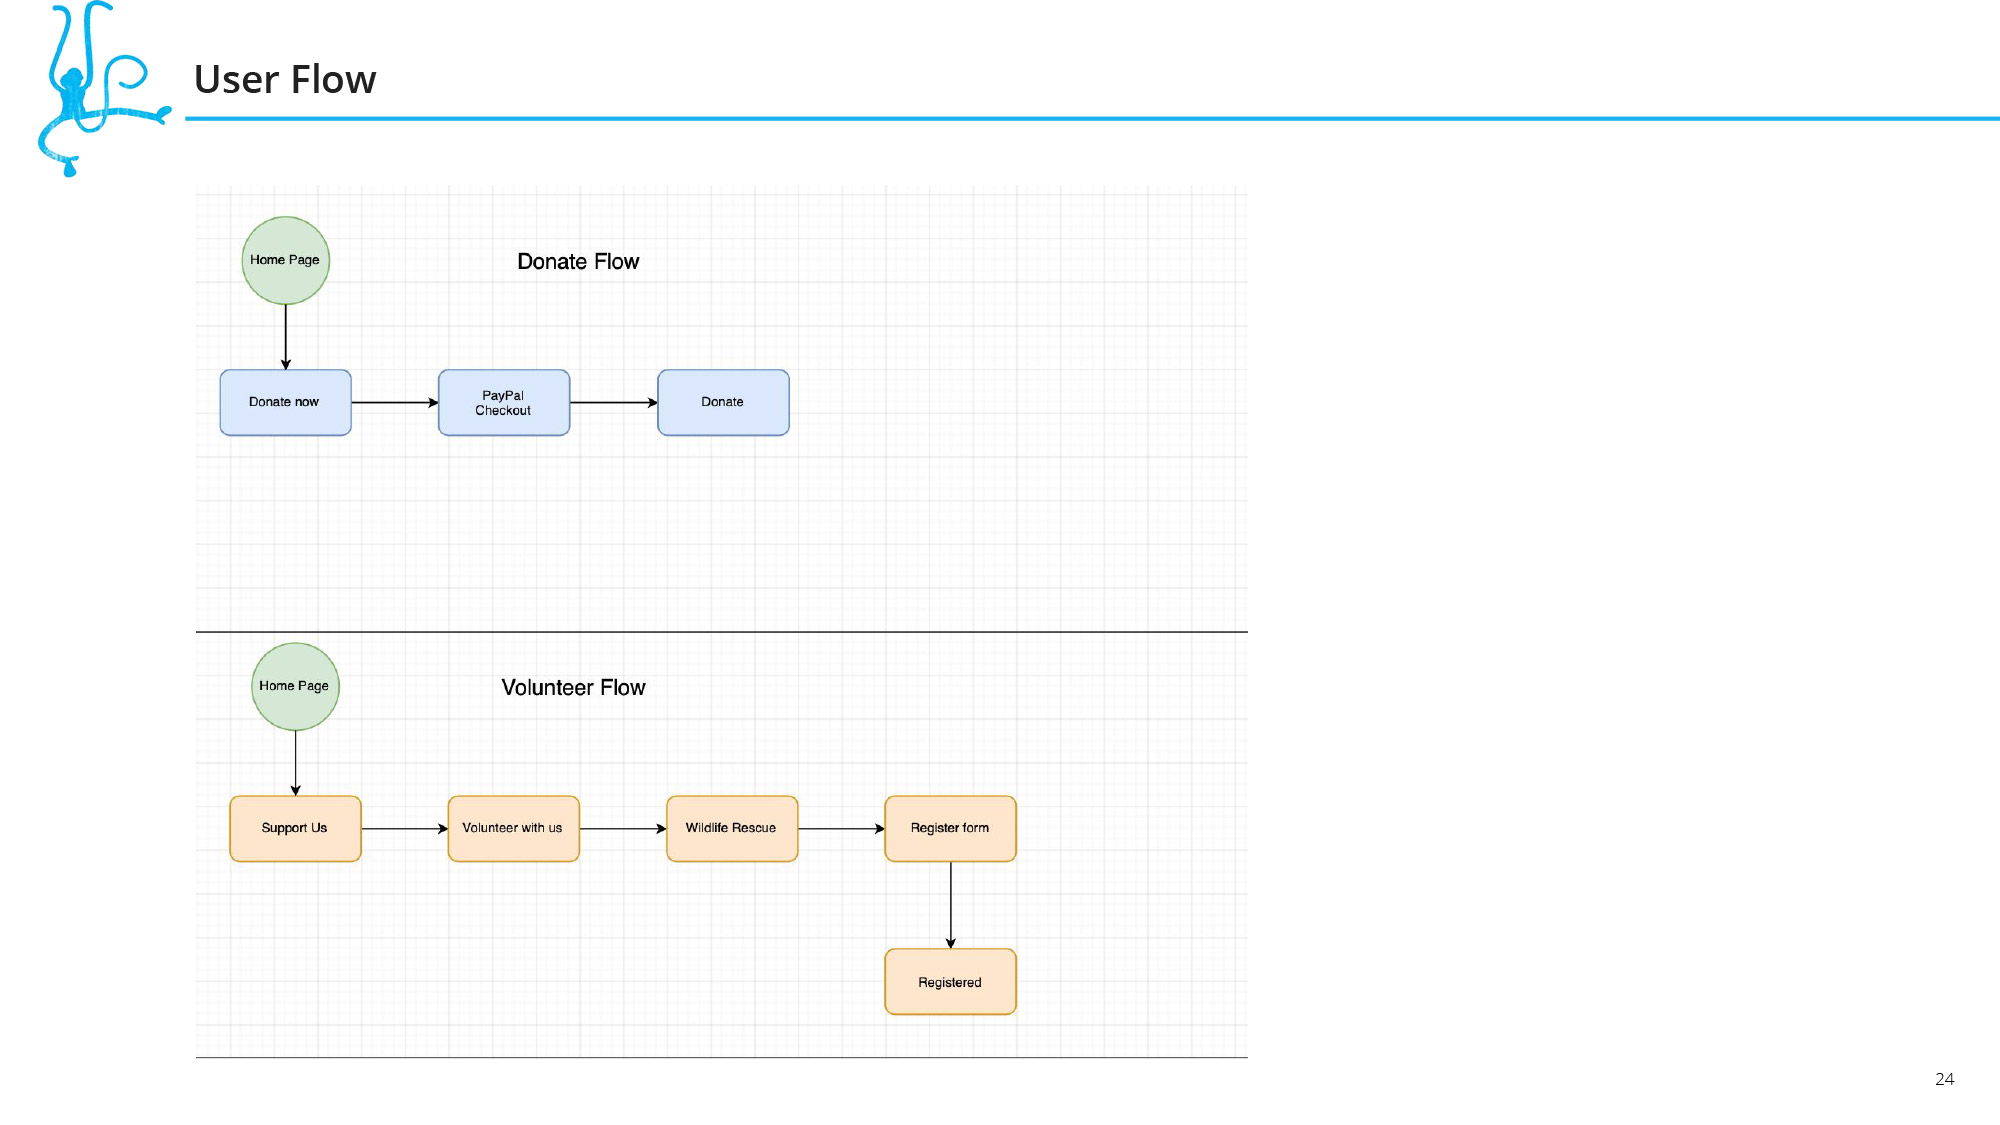Click the Donate now box
This screenshot has width=2000, height=1125.
286,403
